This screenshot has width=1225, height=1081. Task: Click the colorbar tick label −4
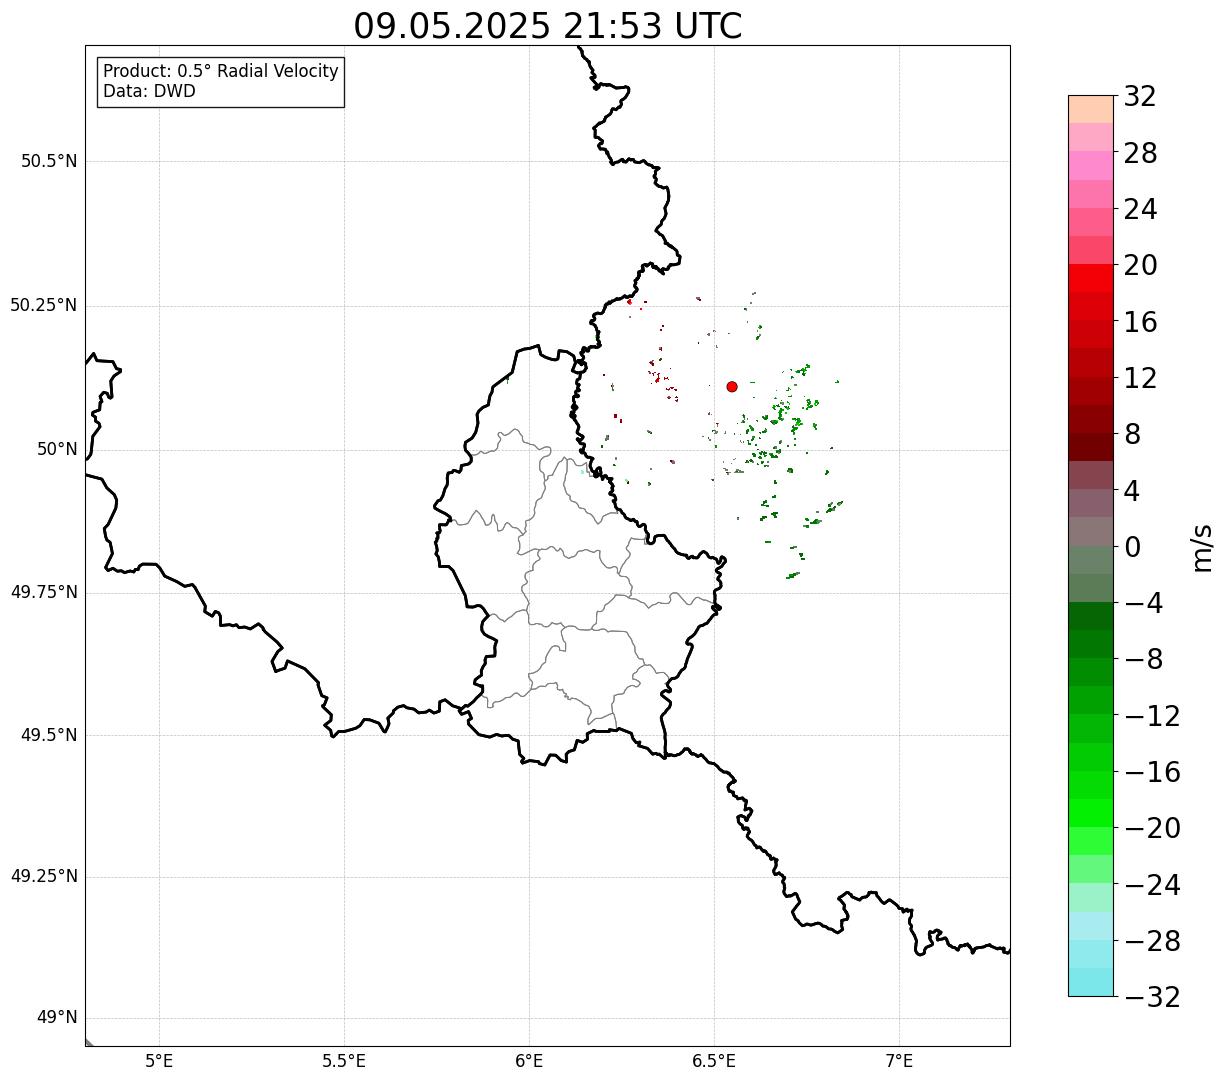click(x=1143, y=604)
